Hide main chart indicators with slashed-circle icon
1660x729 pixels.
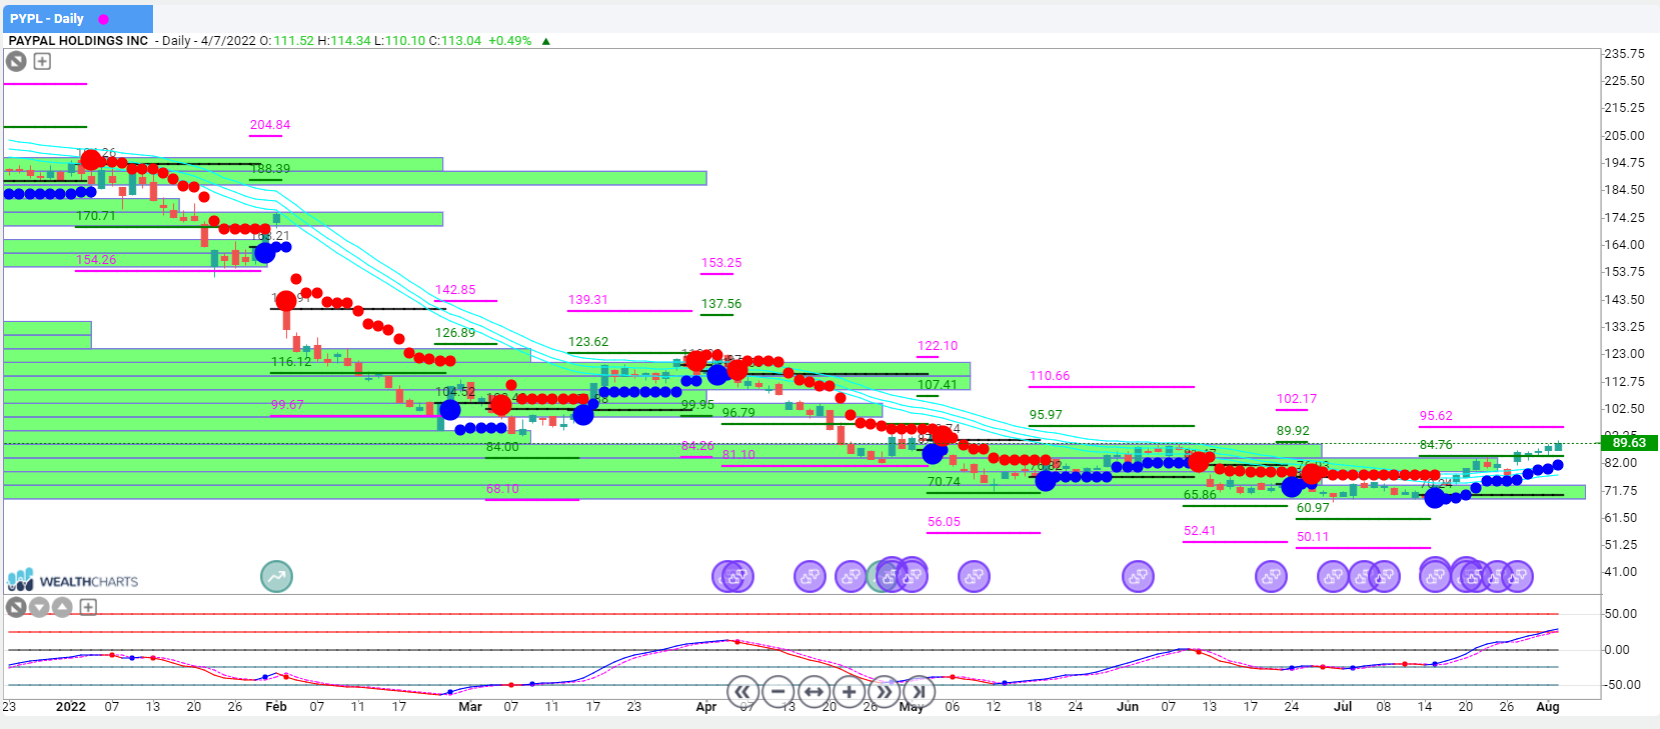(x=16, y=61)
